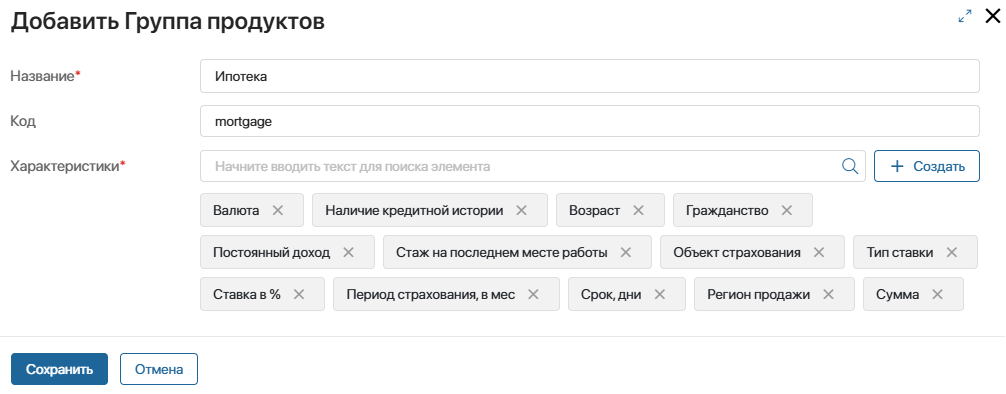Click the Добавить Группа продуктов title

(168, 21)
